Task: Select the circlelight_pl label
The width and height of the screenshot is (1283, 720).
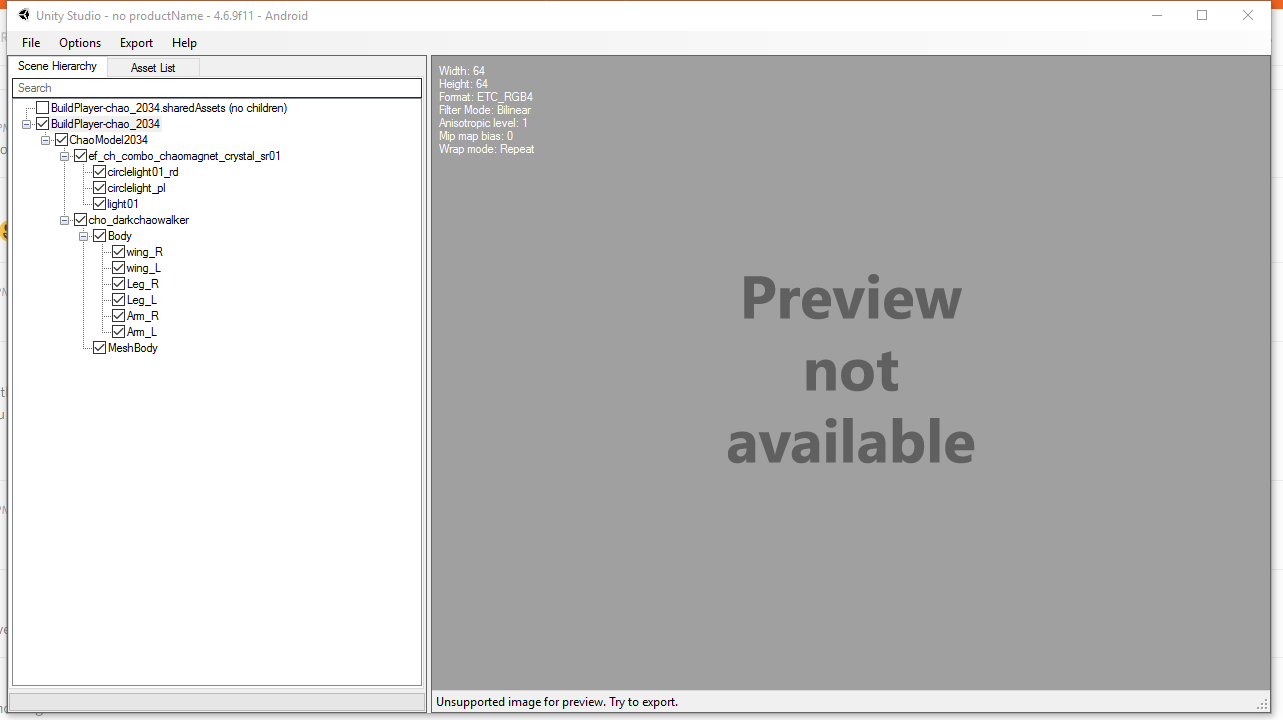Action: click(x=137, y=188)
